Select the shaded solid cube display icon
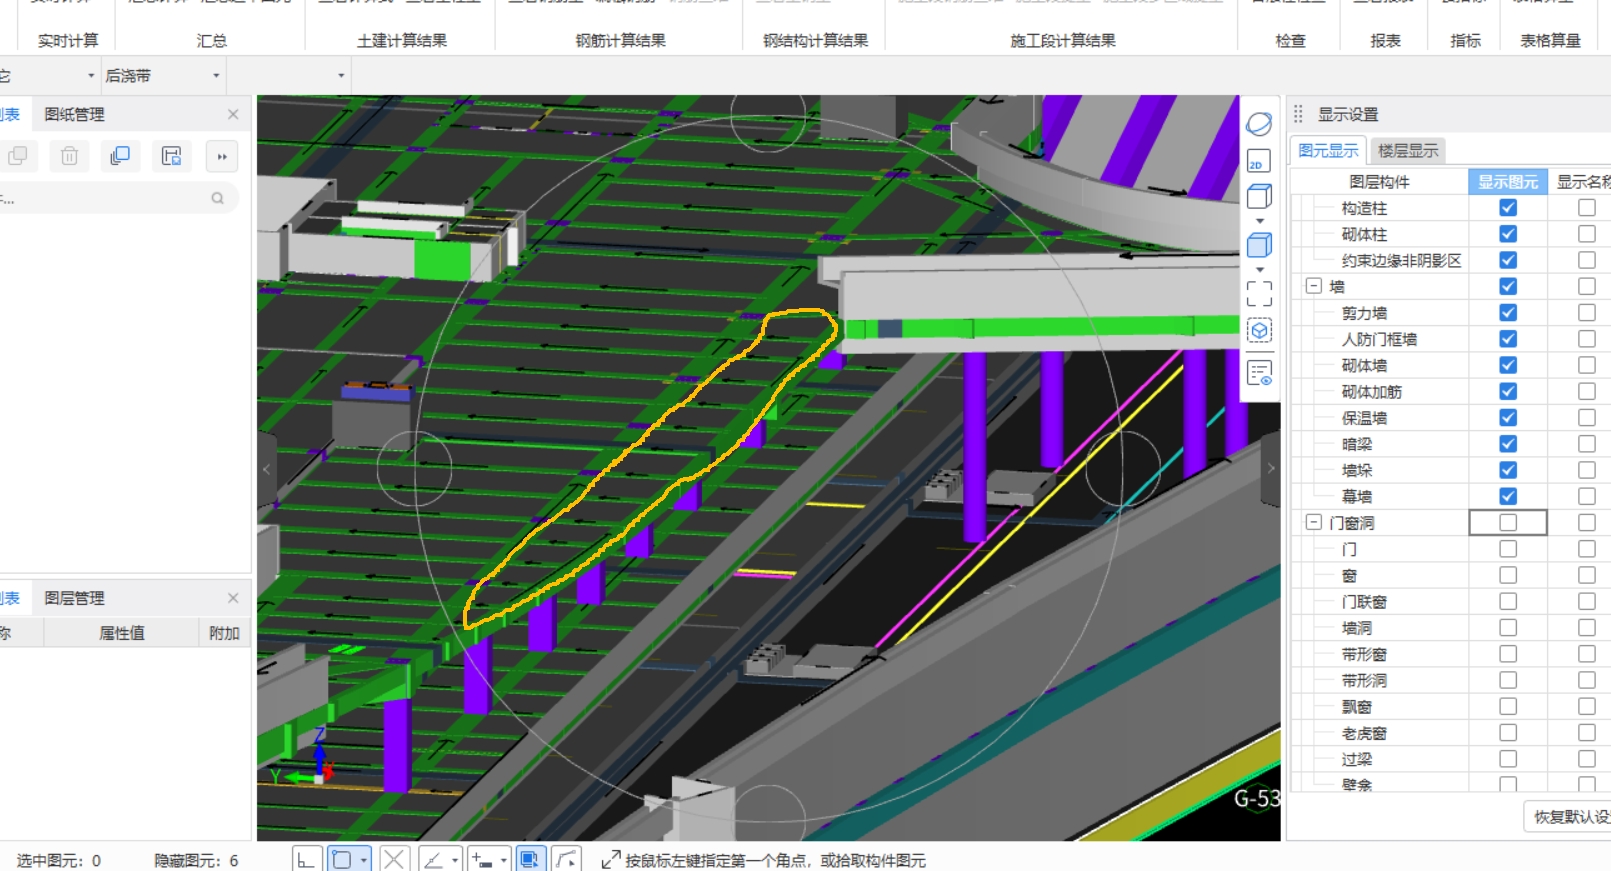The height and width of the screenshot is (871, 1611). [x=1259, y=245]
